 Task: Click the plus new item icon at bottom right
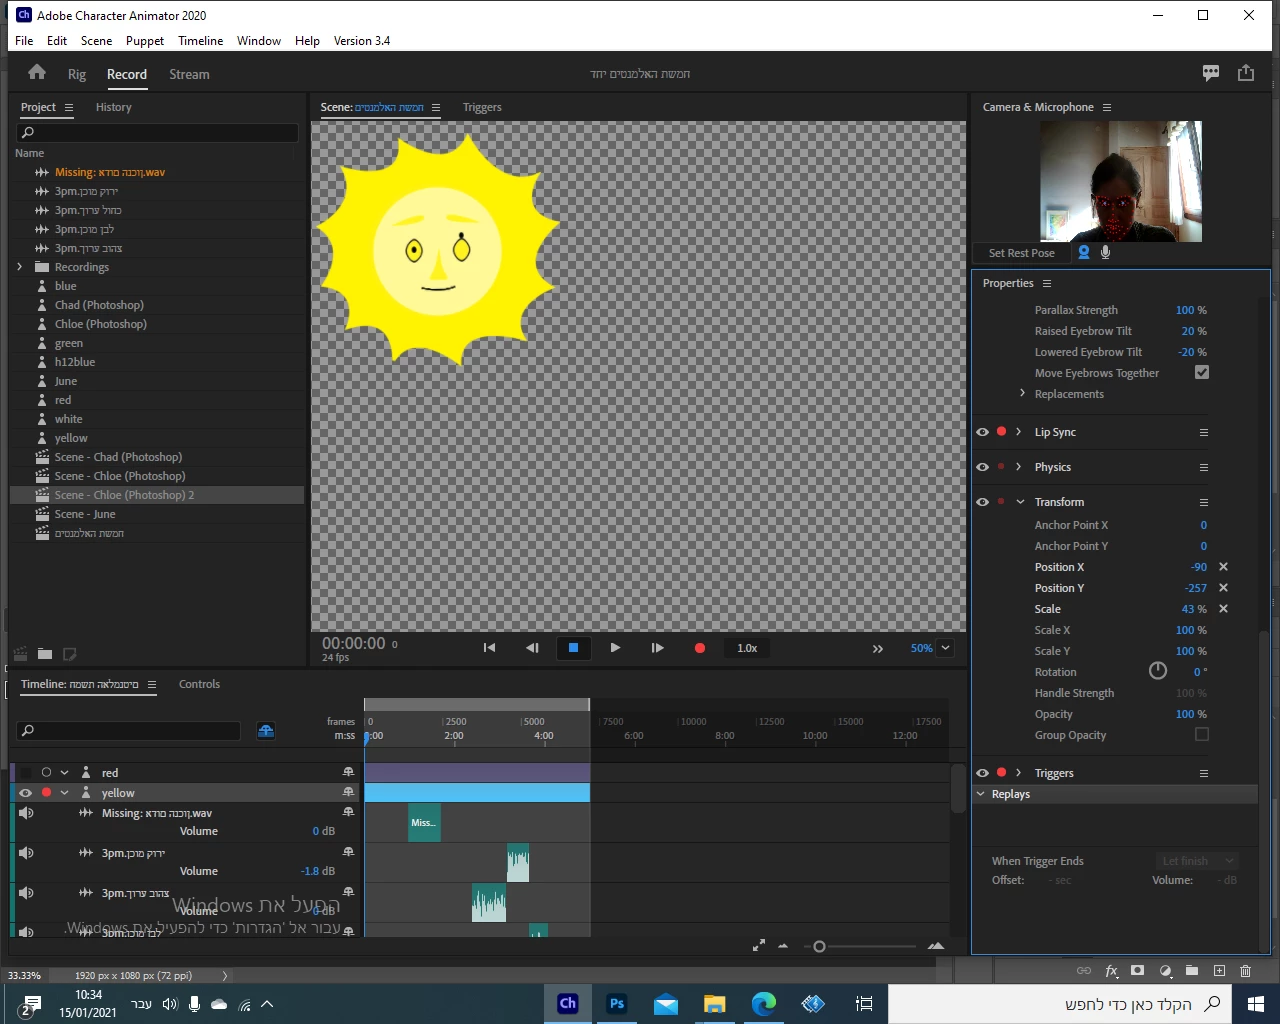coord(1219,971)
